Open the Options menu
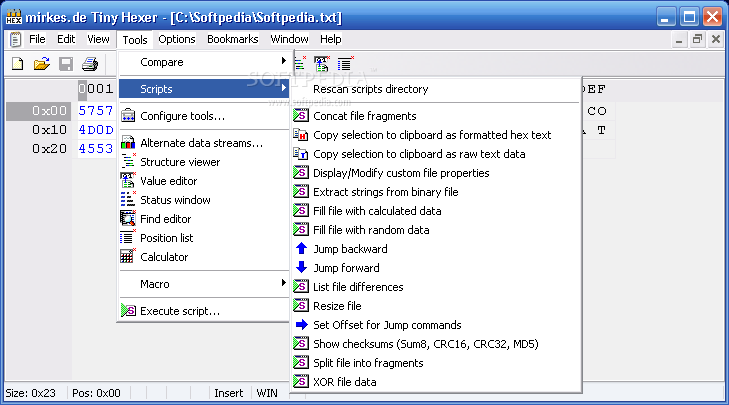The image size is (729, 405). pos(177,39)
